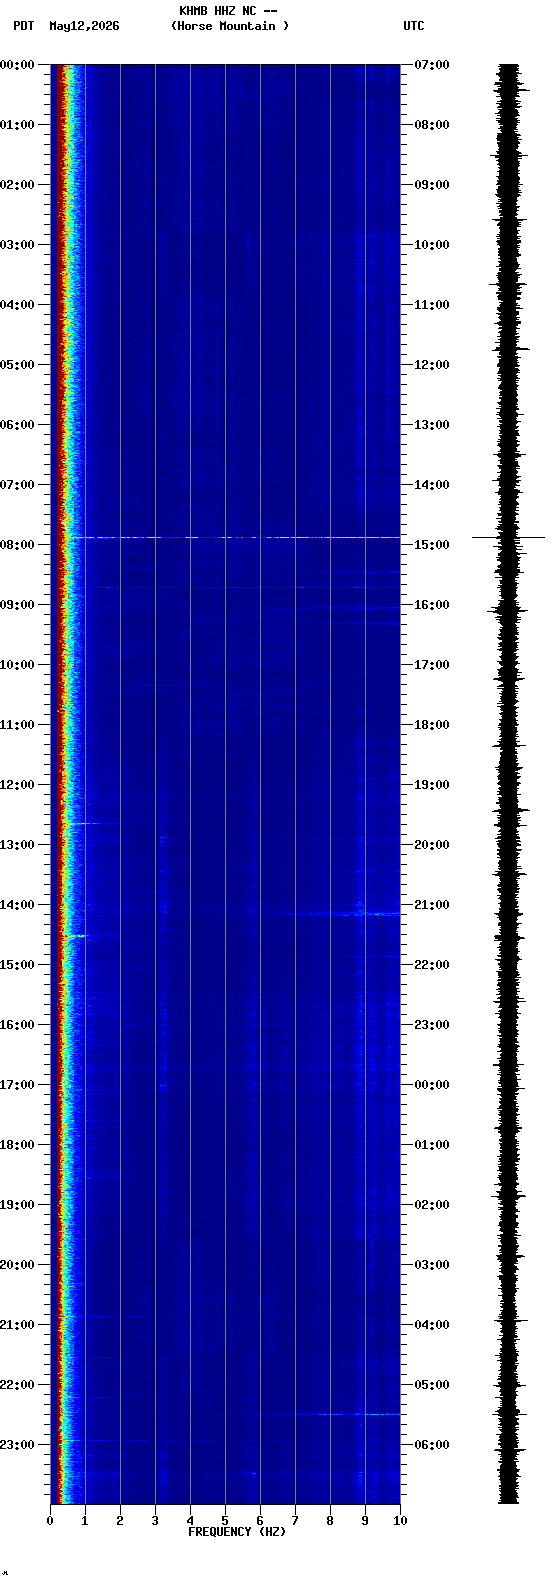Screen dimensions: 552x1584
Task: Click frequency axis tick label '5'
Action: click(225, 1521)
